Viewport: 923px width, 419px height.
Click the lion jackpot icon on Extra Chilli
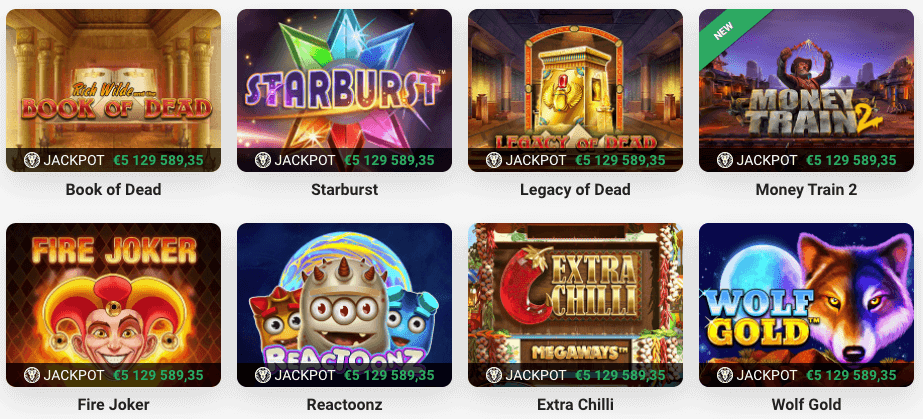coord(493,375)
